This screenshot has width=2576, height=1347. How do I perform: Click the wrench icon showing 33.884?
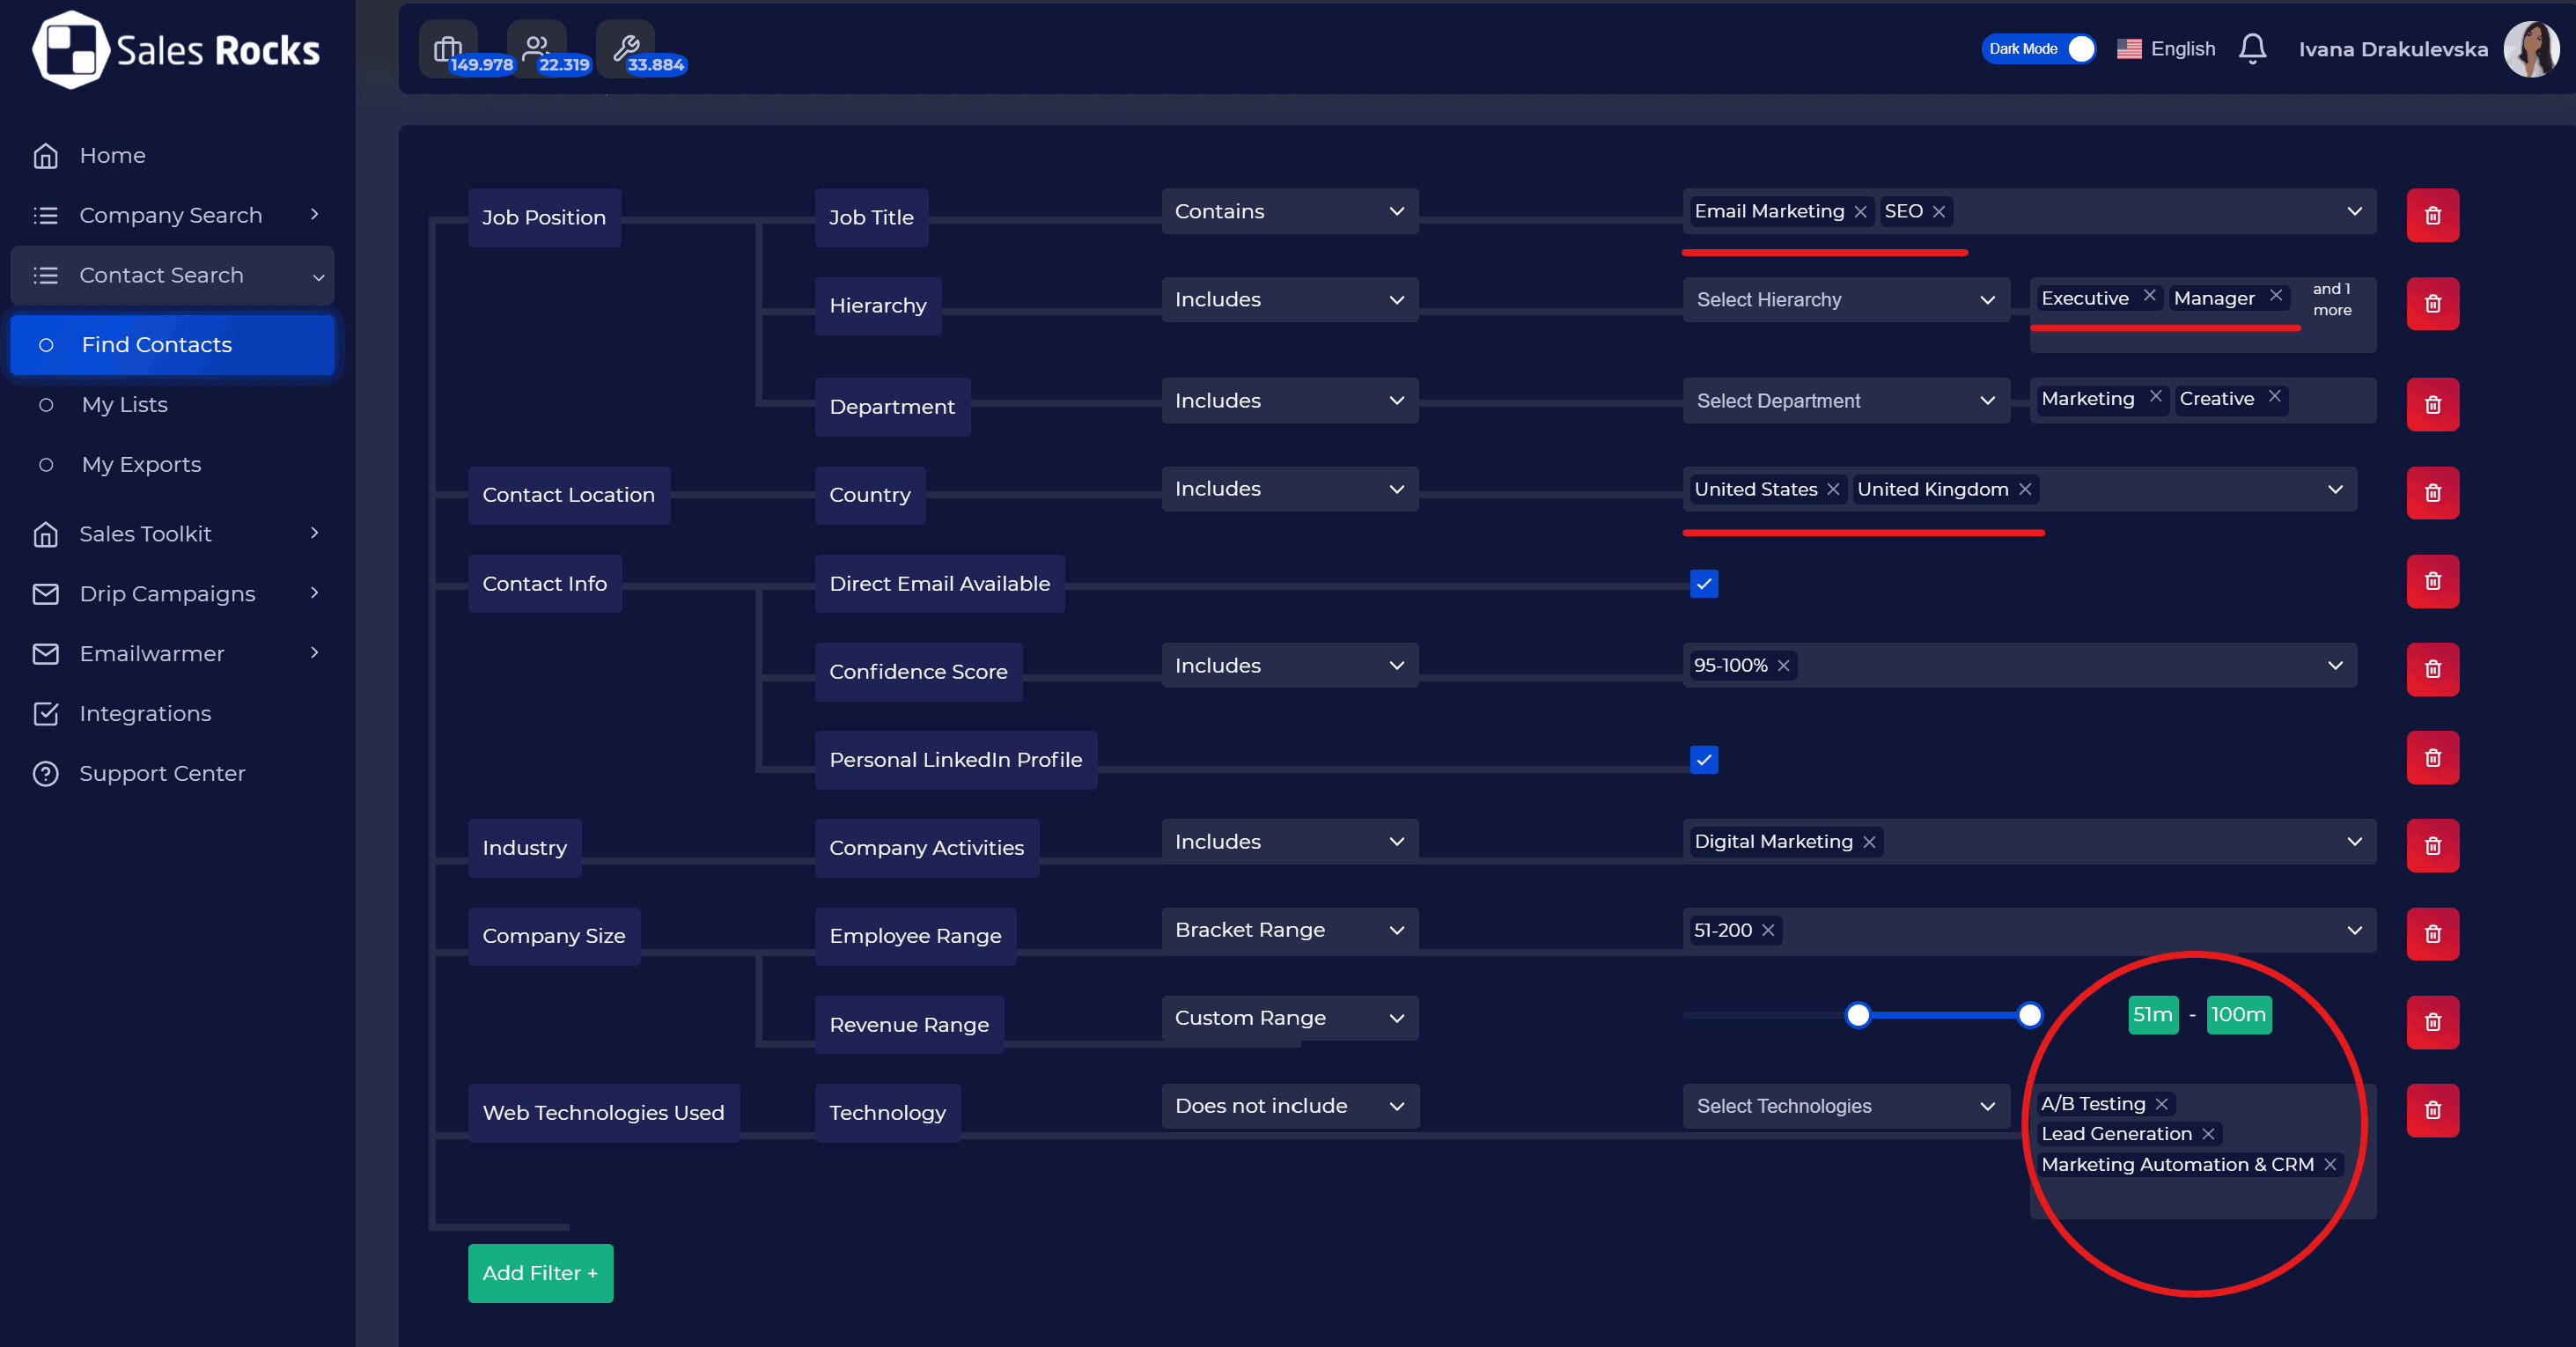[x=626, y=48]
